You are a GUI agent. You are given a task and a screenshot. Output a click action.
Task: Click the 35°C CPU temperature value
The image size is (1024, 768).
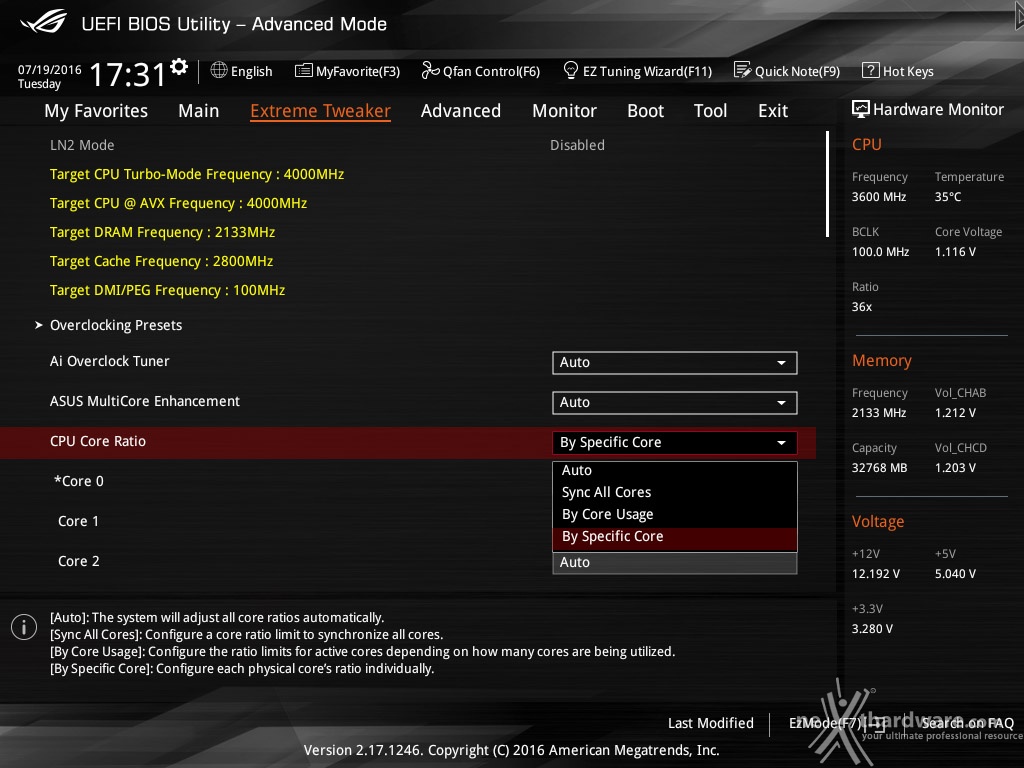948,197
